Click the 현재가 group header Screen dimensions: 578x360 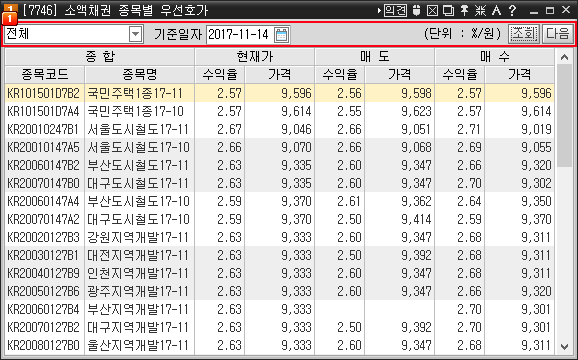pos(255,57)
